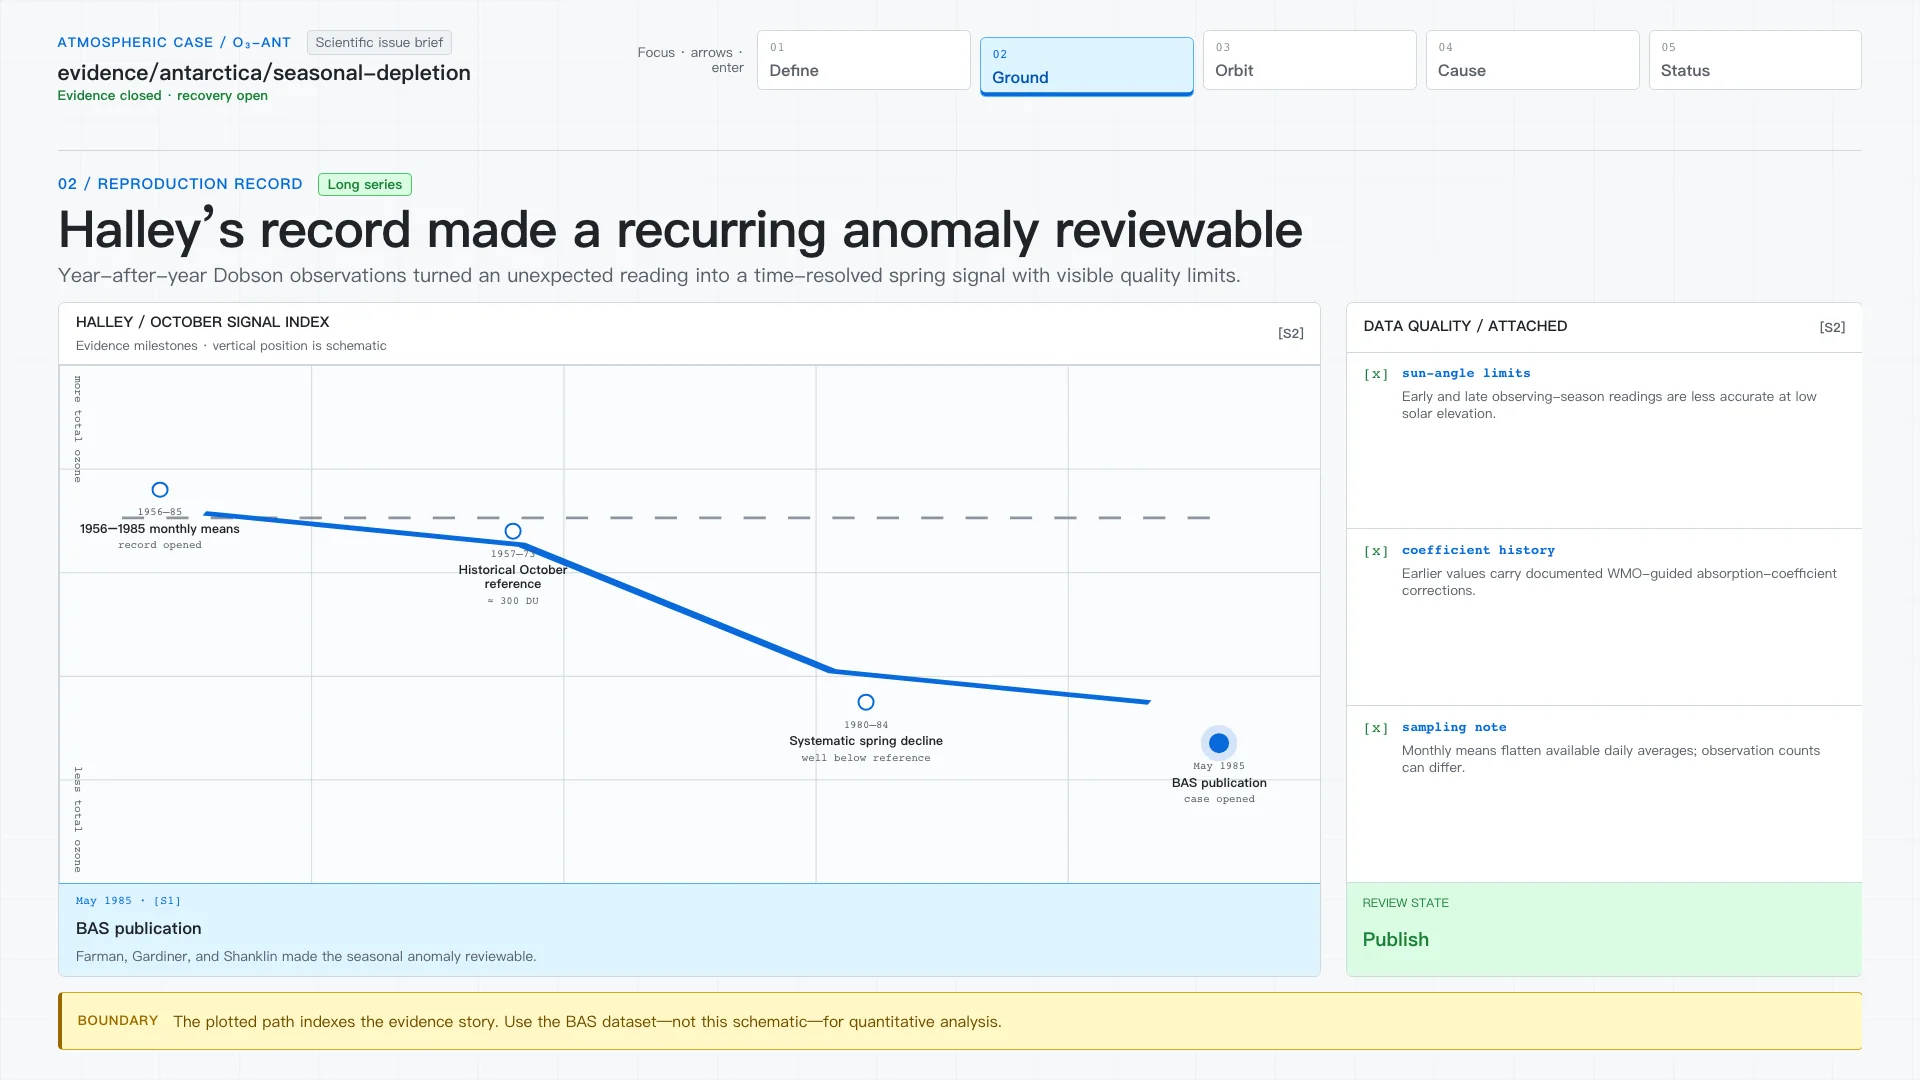This screenshot has height=1080, width=1920.
Task: Click the Farman, Gardiner, and Shanklin description
Action: [306, 957]
